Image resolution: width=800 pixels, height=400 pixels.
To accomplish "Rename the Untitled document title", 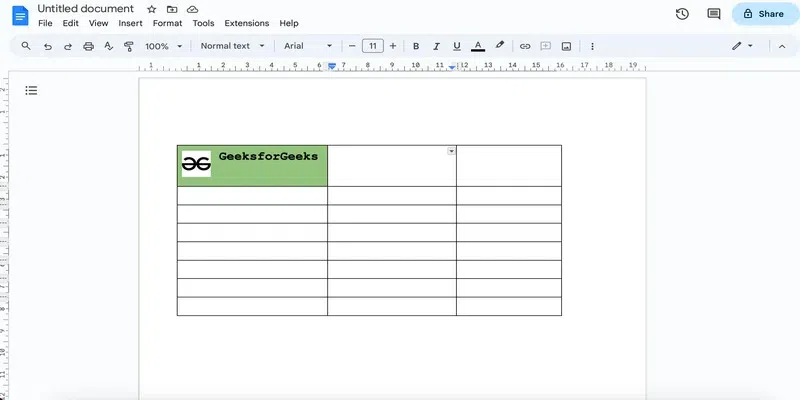I will tap(86, 9).
